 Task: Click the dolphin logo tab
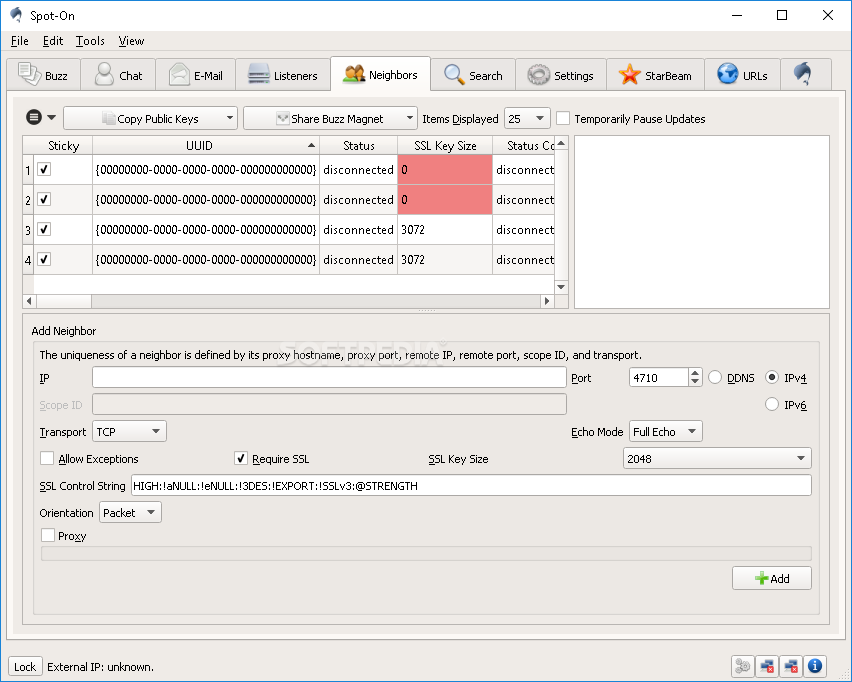[805, 75]
